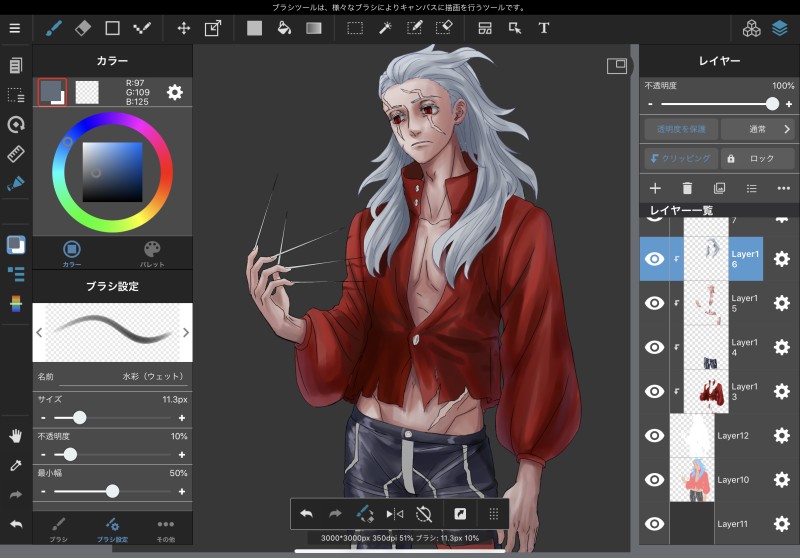
Task: Select the Selection Pen tool
Action: 414,28
